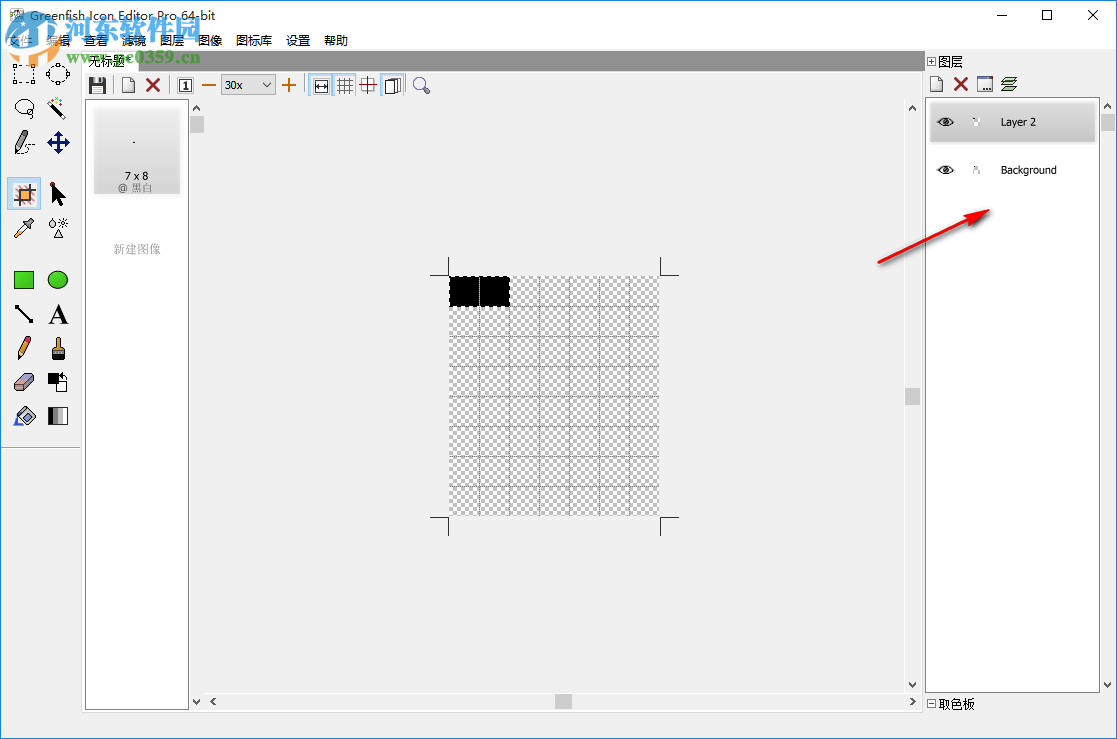1117x739 pixels.
Task: Open the Lasso selection tool
Action: (x=23, y=108)
